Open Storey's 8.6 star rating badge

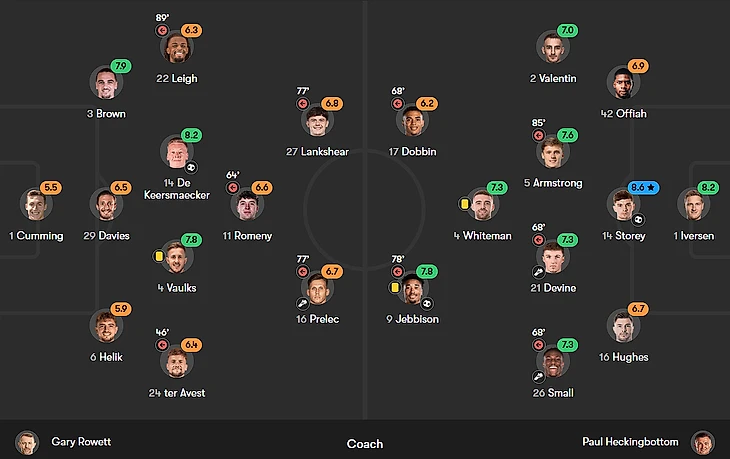(x=644, y=187)
